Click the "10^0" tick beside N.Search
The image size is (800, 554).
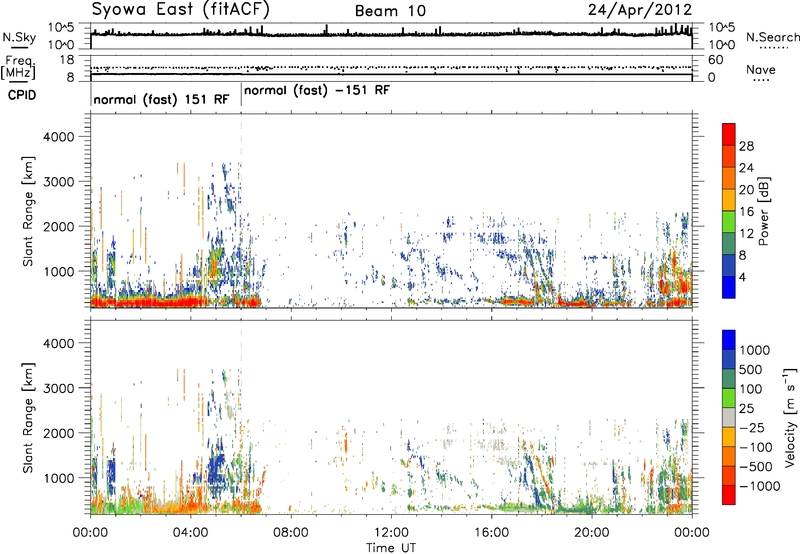(722, 45)
